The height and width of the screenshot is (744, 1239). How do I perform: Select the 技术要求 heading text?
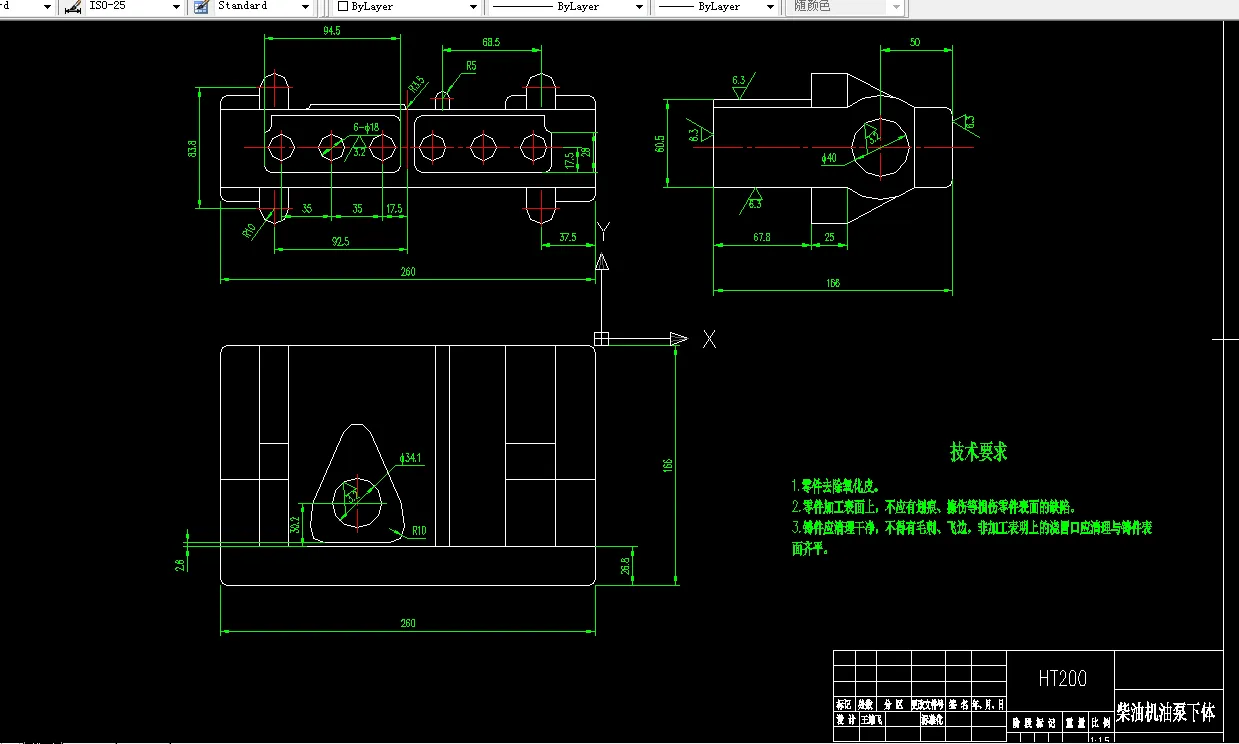[x=978, y=451]
